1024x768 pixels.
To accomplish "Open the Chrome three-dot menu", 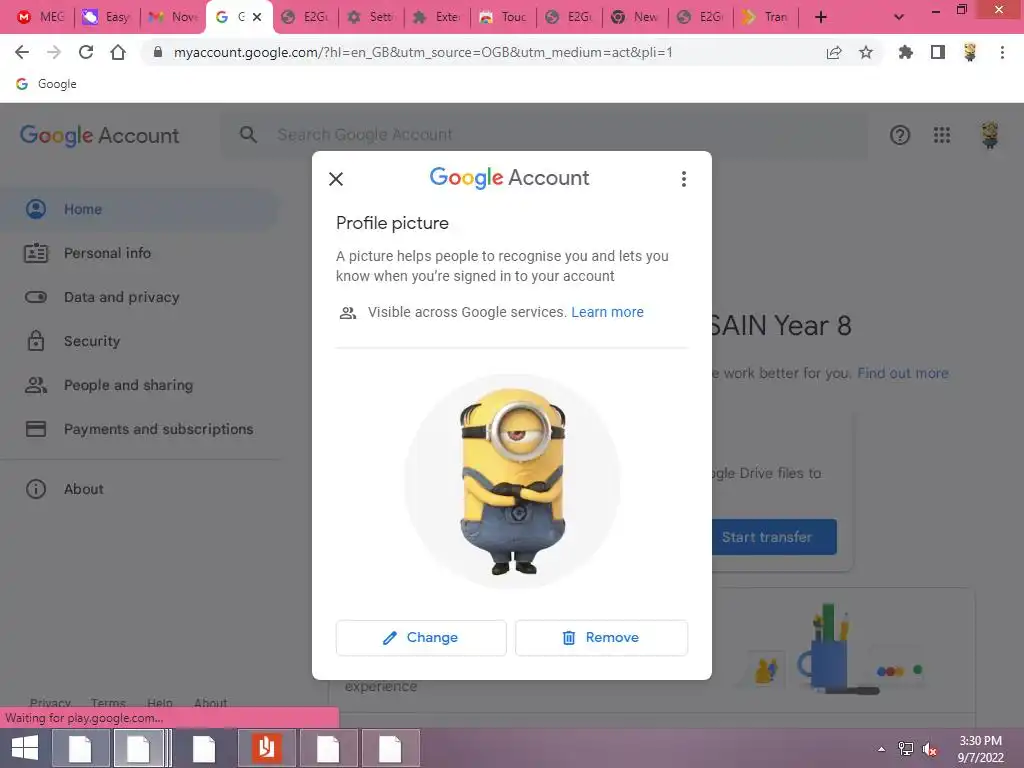I will [x=1002, y=52].
